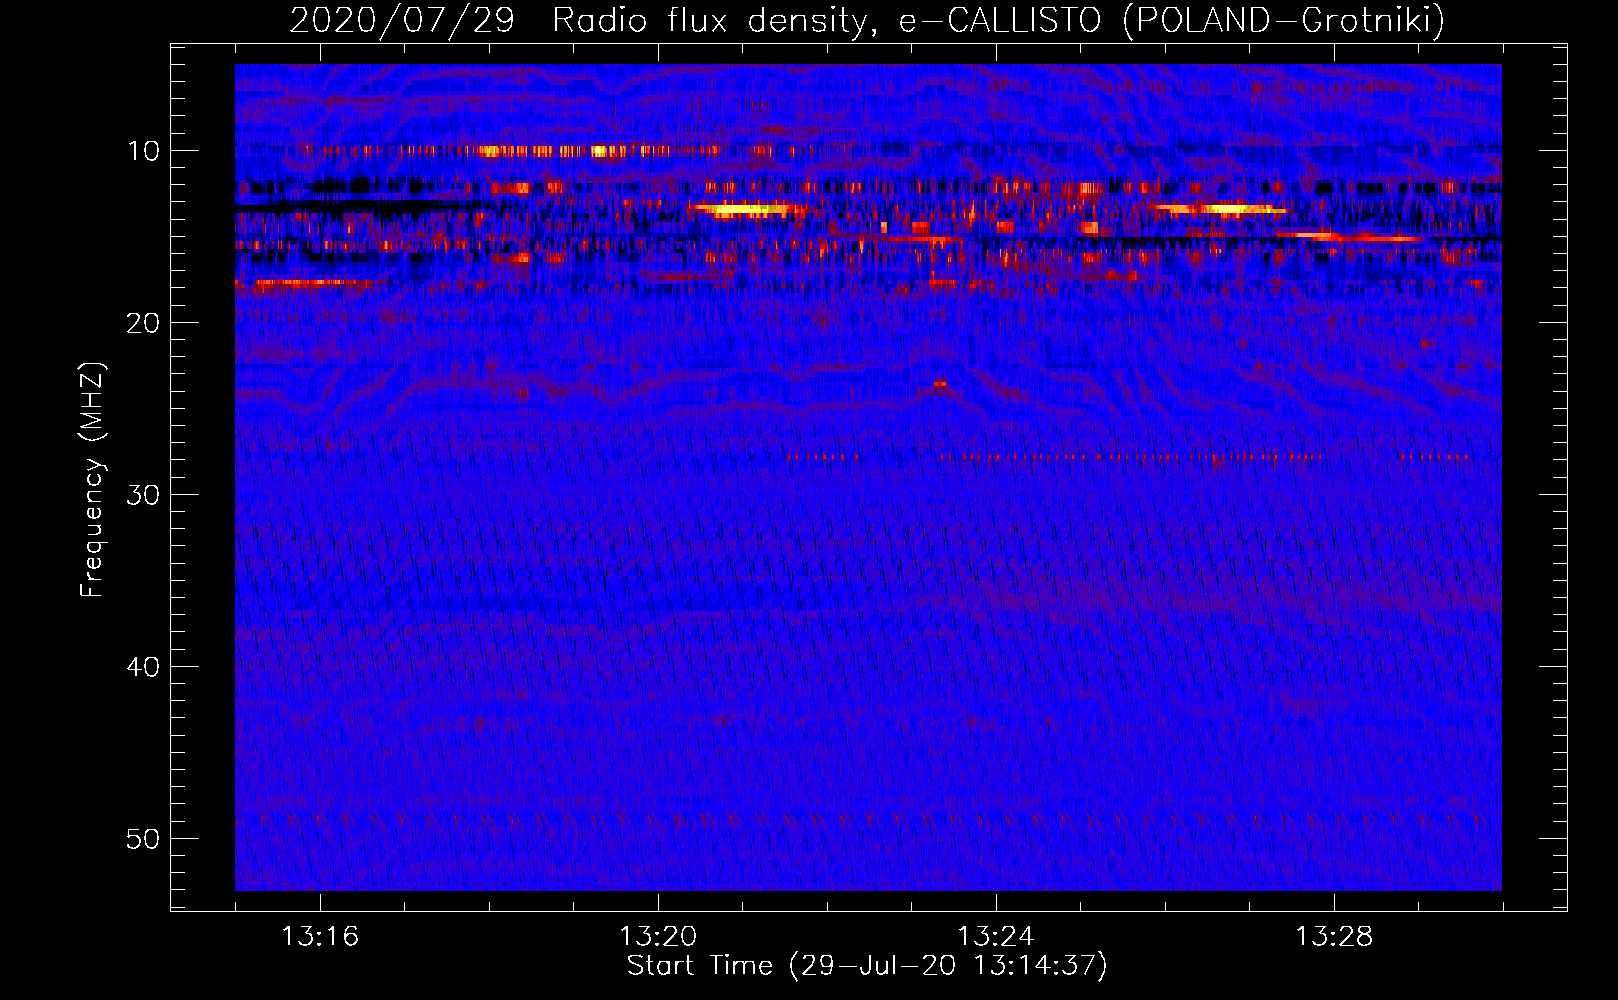The height and width of the screenshot is (1000, 1618).
Task: Click the 13:16 time tick label
Action: point(320,937)
